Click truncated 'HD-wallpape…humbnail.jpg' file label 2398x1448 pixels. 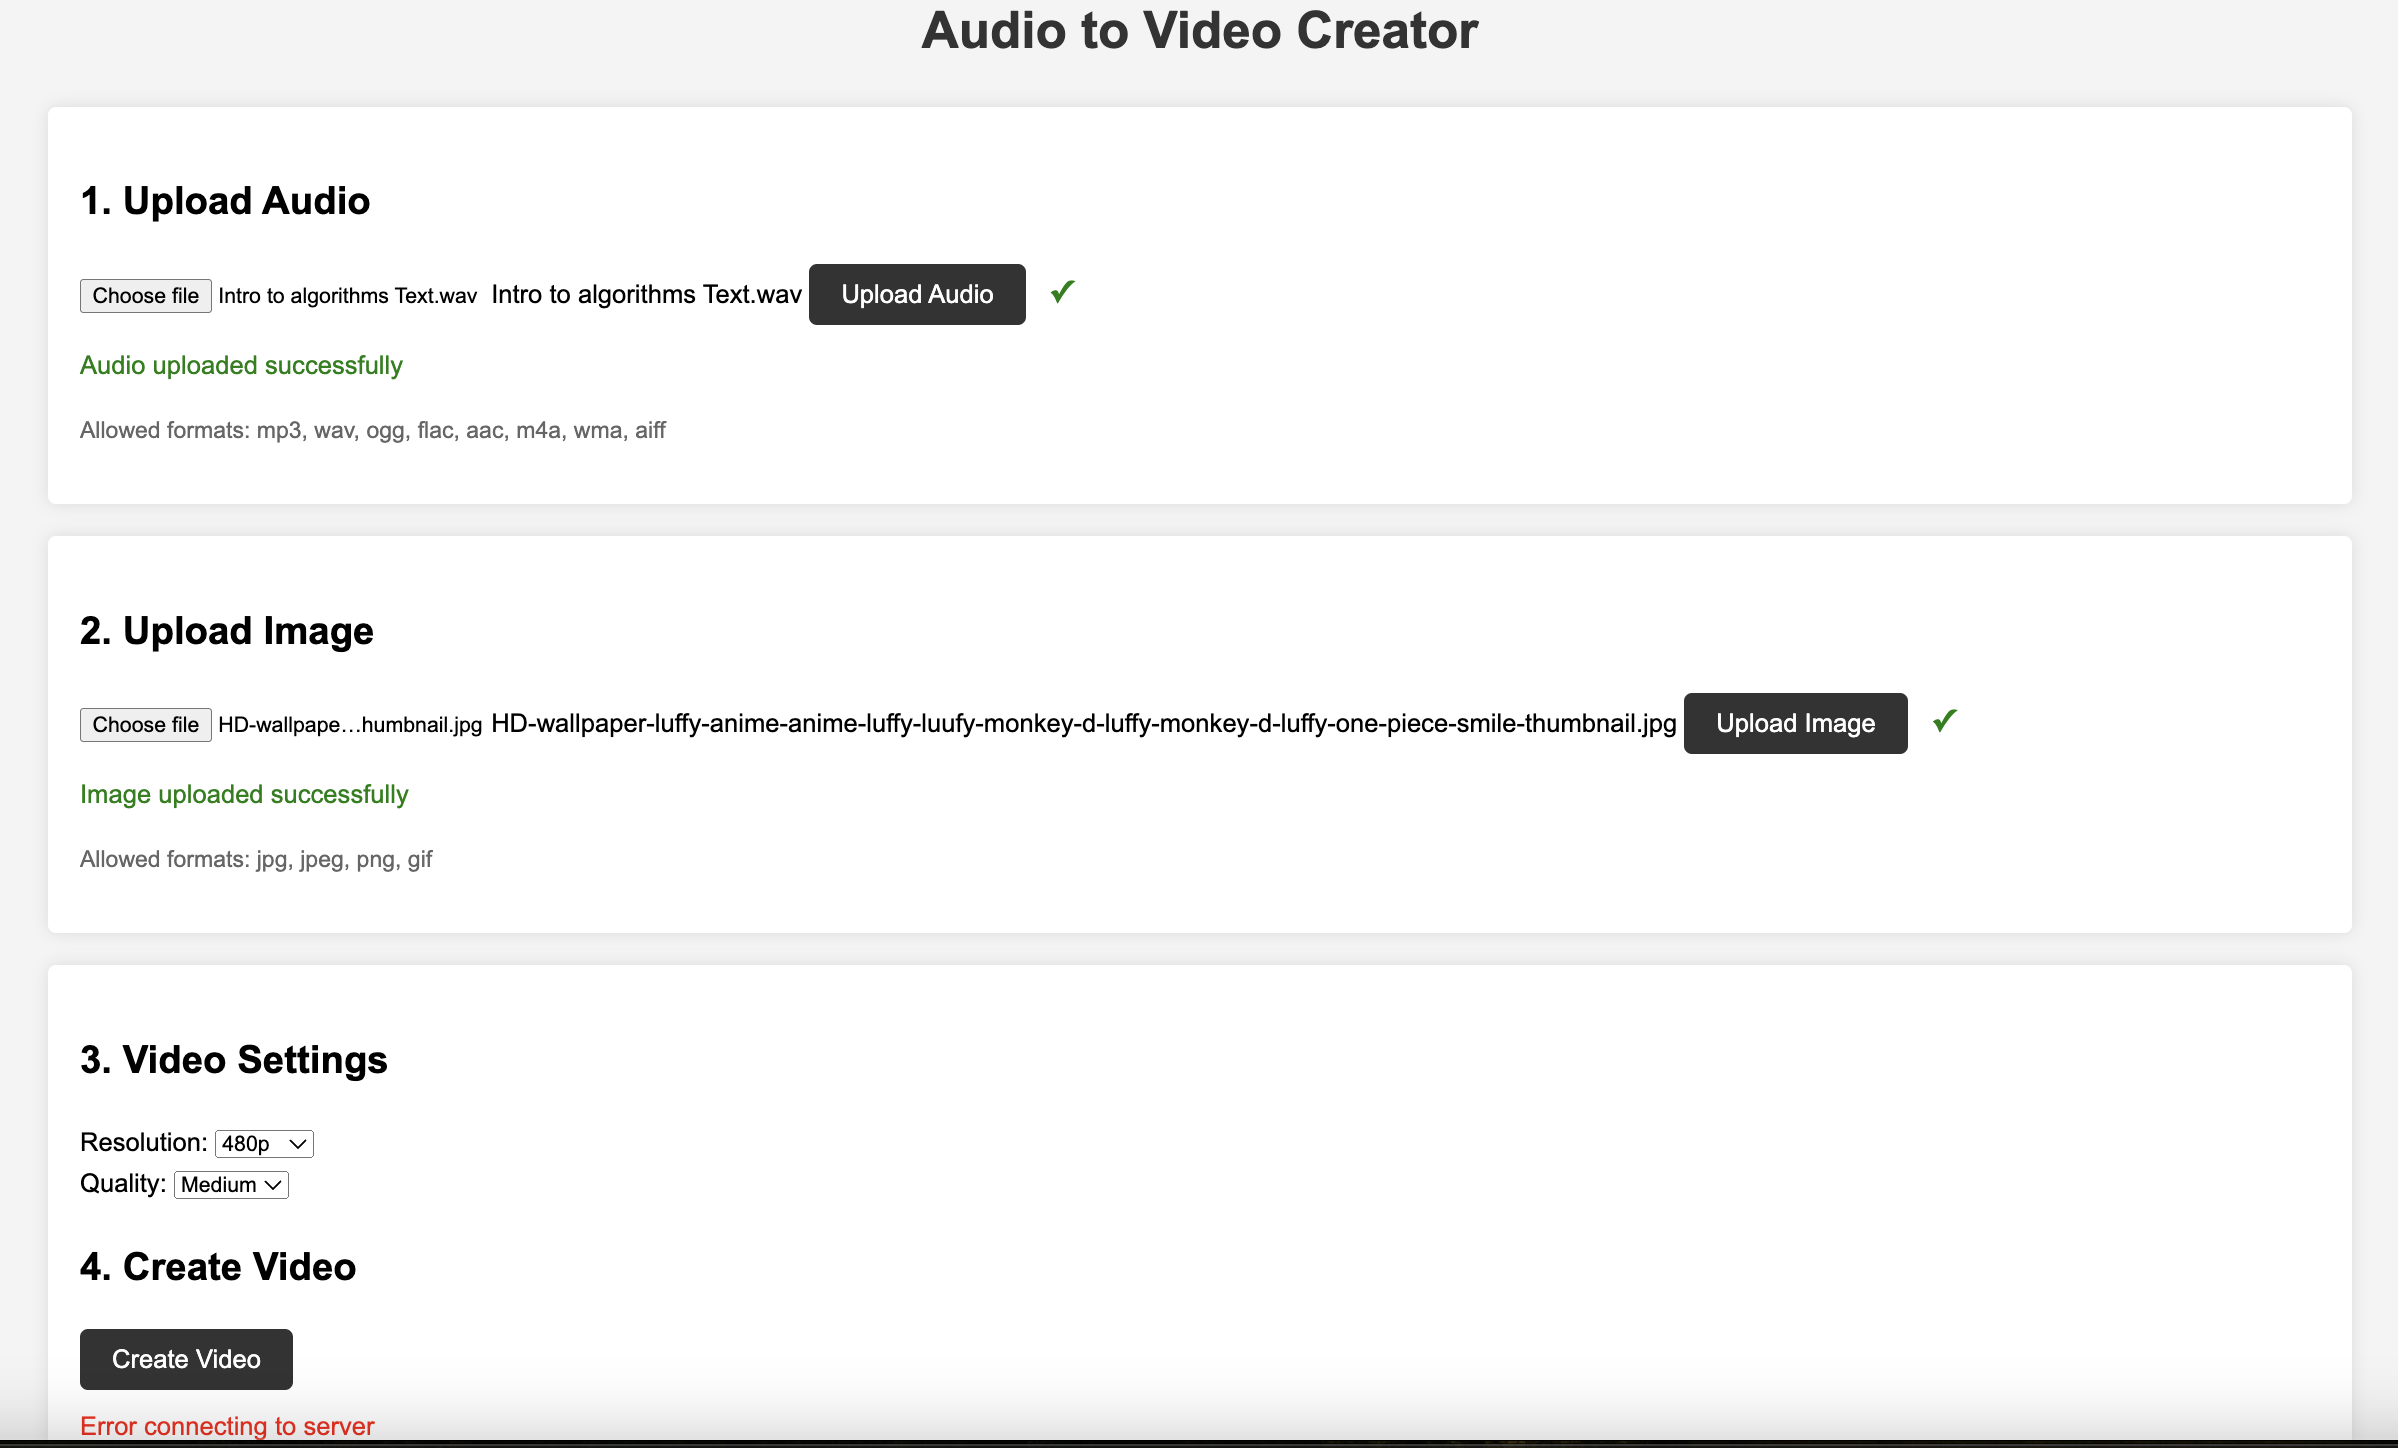350,724
